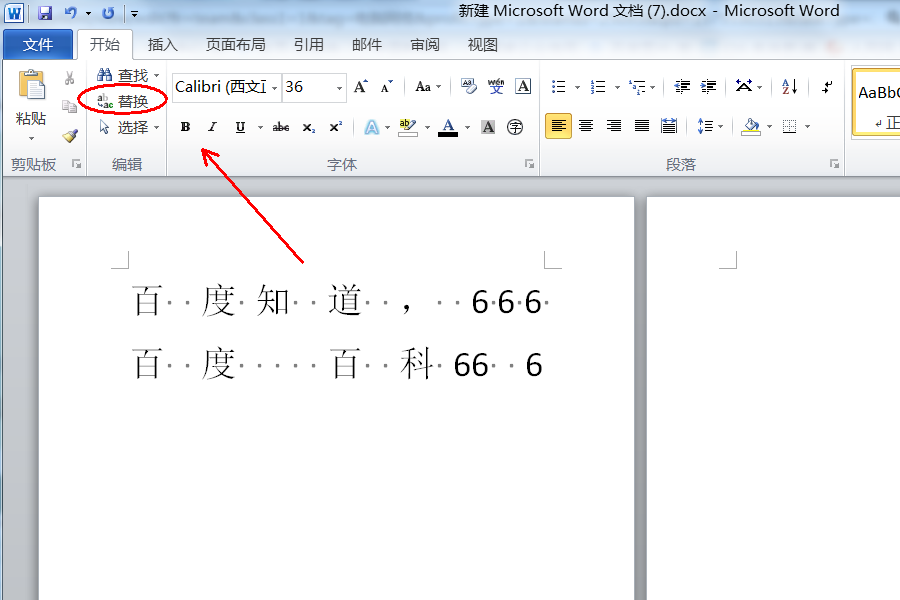Customize Quick Access Toolbar dropdown
The image size is (900, 600).
point(134,13)
